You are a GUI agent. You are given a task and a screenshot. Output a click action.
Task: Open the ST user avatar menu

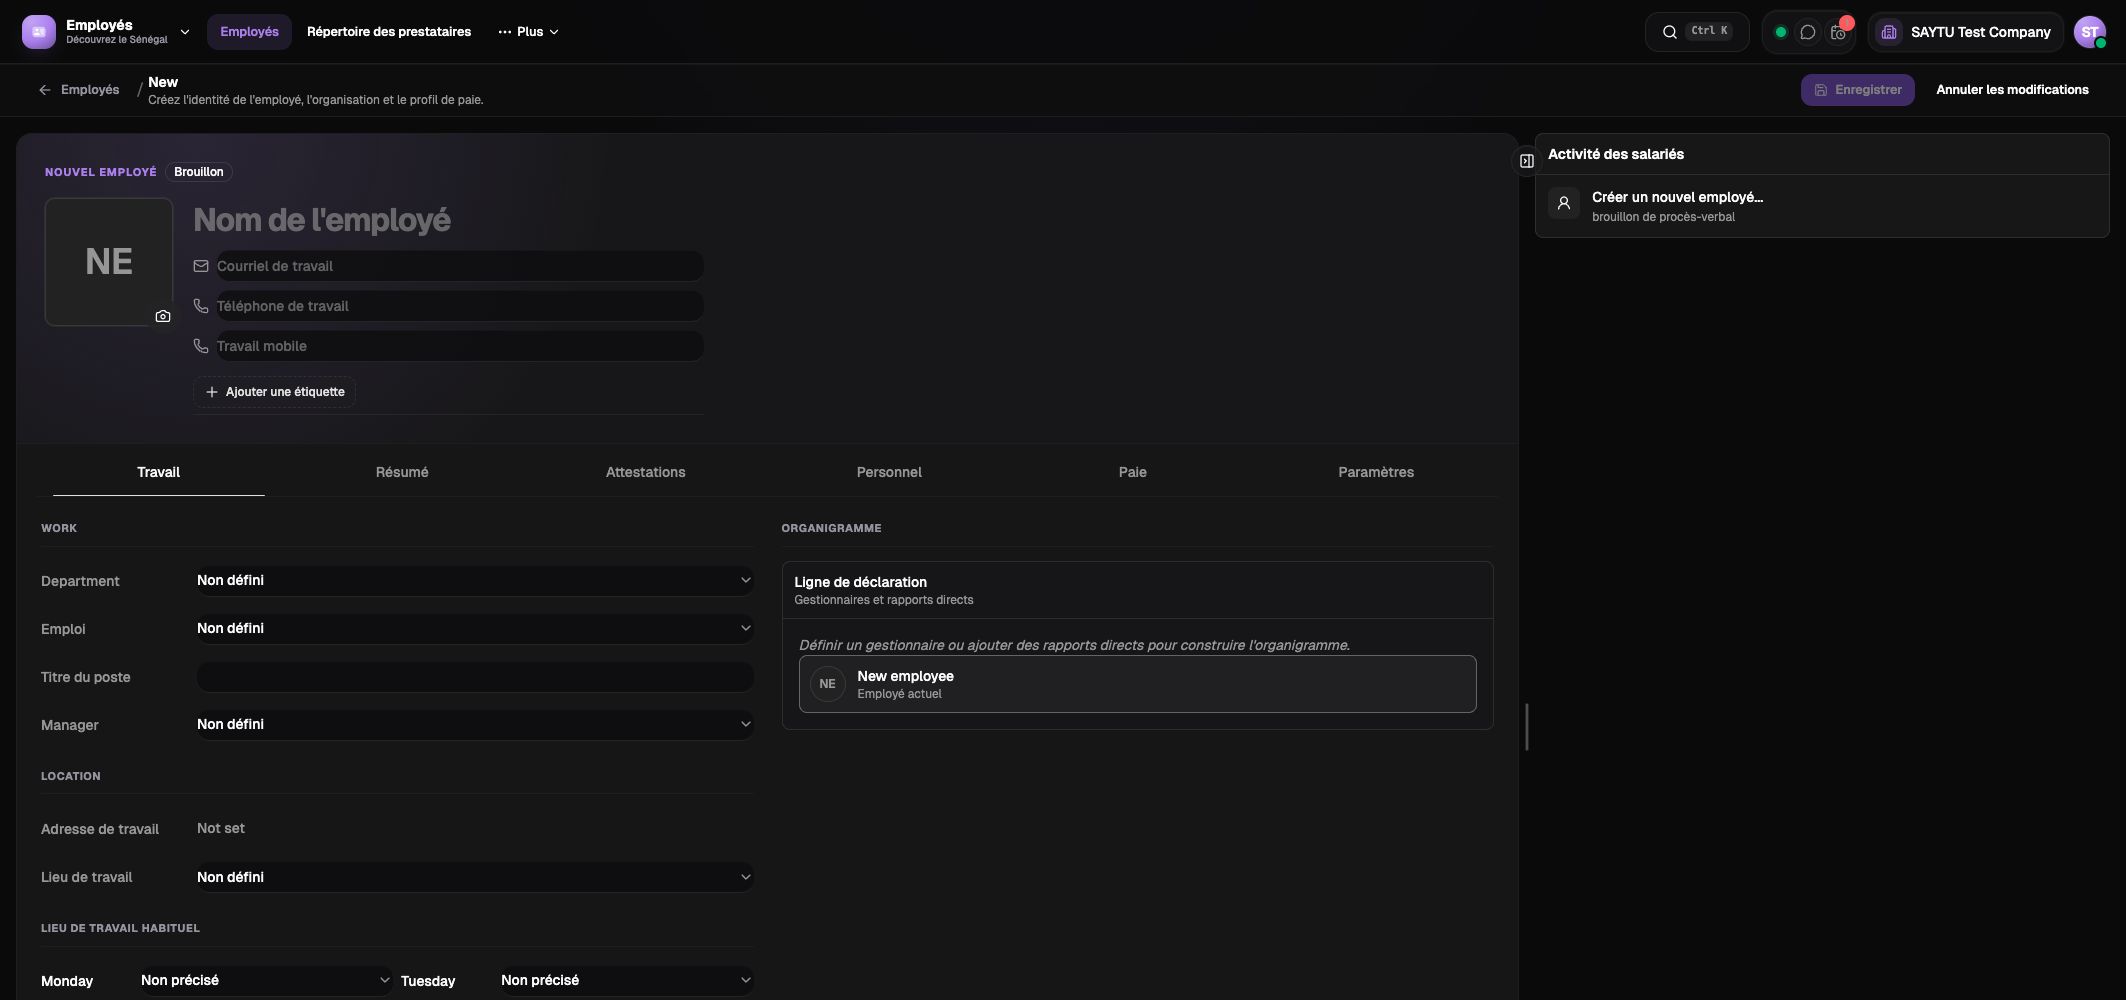pyautogui.click(x=2089, y=32)
